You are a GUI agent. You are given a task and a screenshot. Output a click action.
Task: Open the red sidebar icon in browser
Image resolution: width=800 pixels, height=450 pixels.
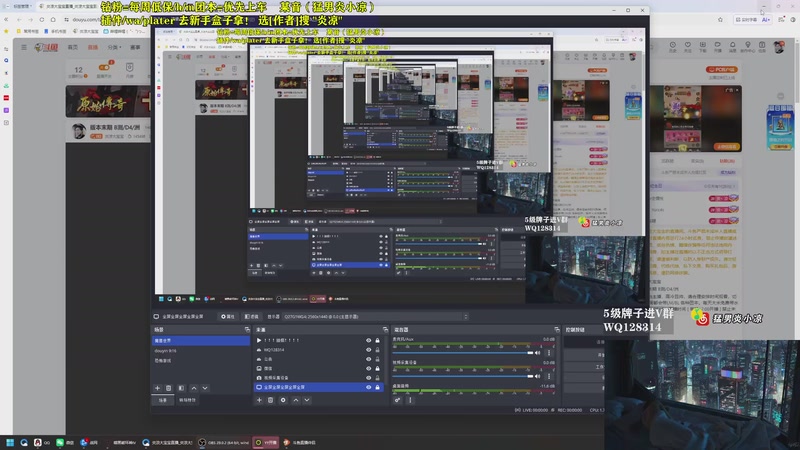coord(6,97)
